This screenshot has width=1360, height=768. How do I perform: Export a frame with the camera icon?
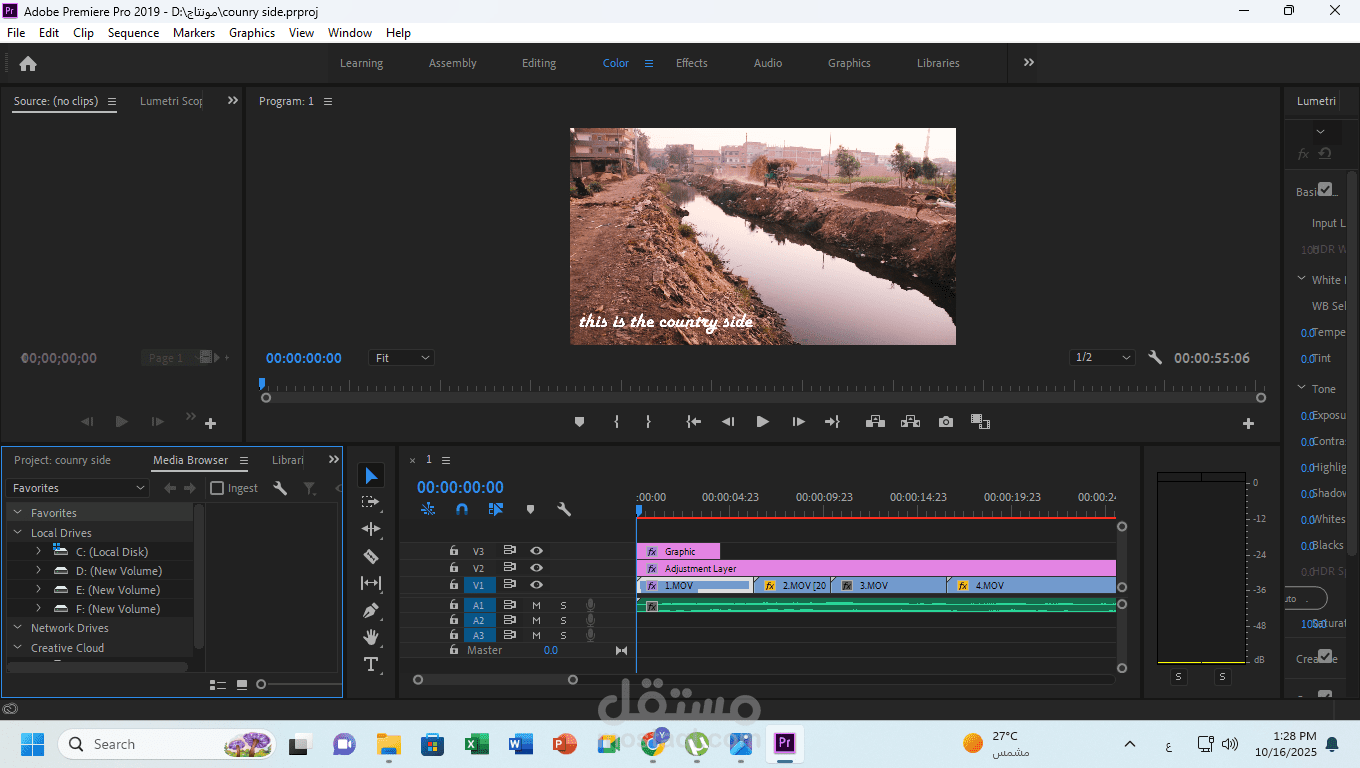click(x=946, y=422)
